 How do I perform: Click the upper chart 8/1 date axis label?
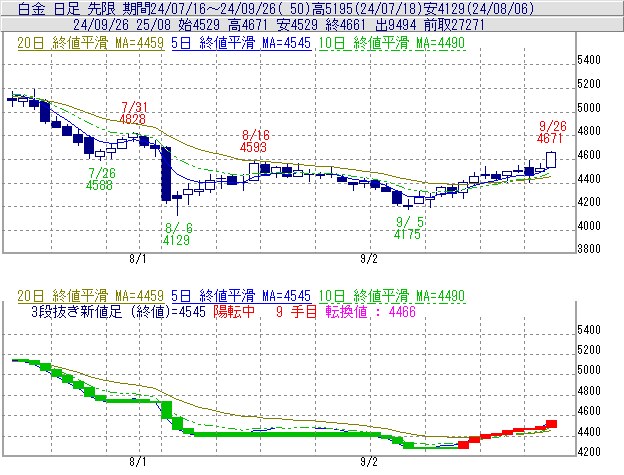pyautogui.click(x=138, y=259)
